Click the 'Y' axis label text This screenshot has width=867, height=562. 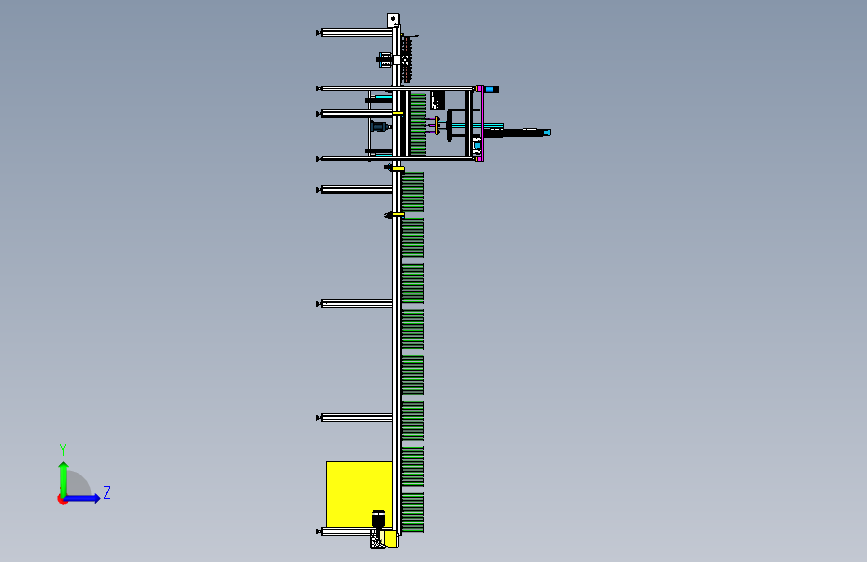pyautogui.click(x=63, y=450)
